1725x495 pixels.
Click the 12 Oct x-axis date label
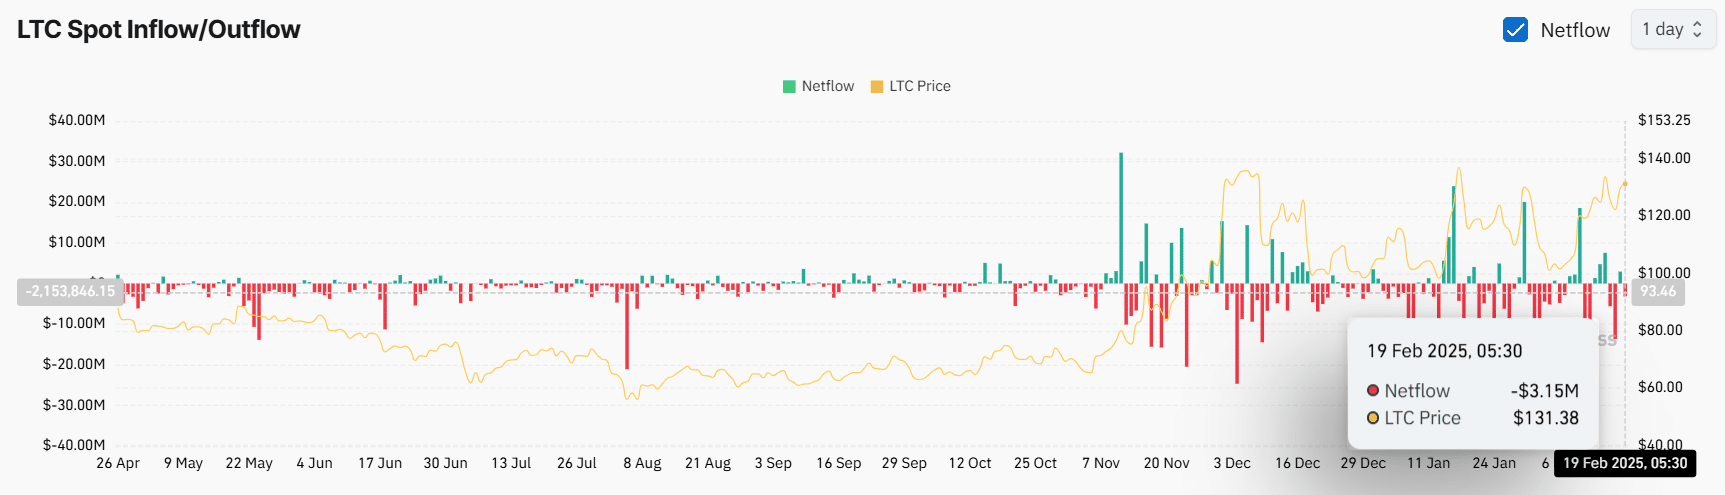click(969, 463)
